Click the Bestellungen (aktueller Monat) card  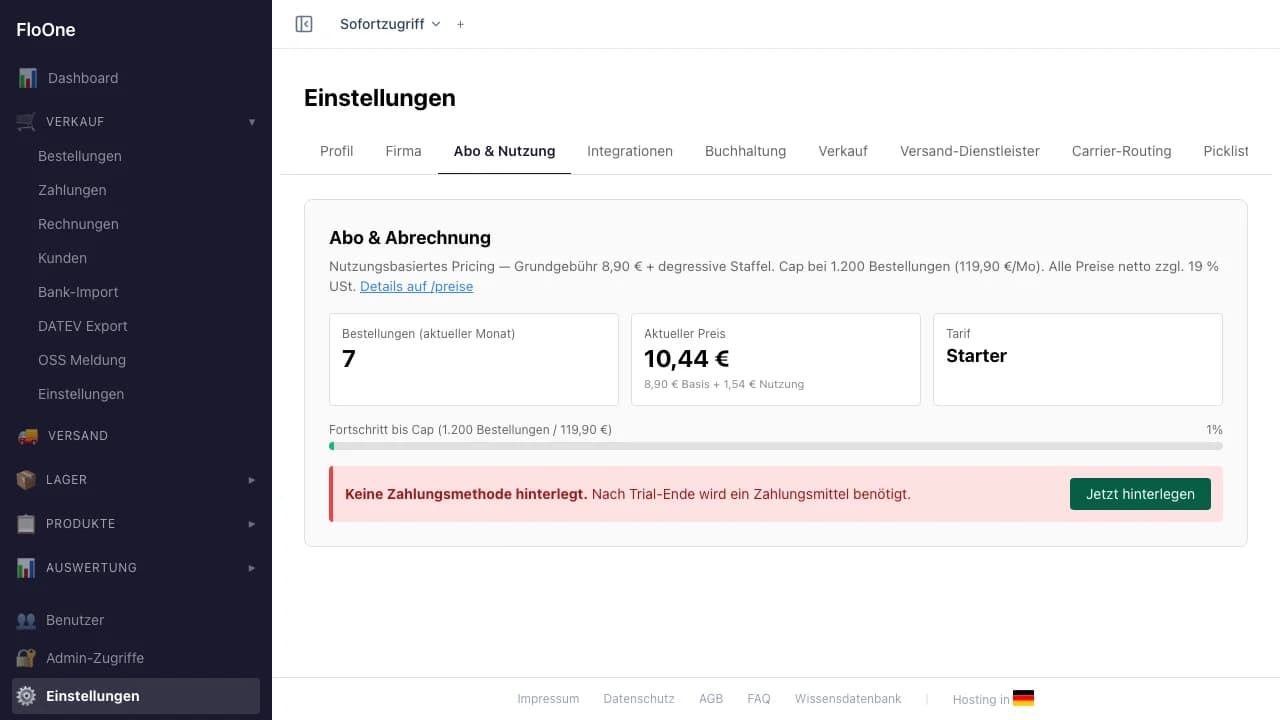474,359
